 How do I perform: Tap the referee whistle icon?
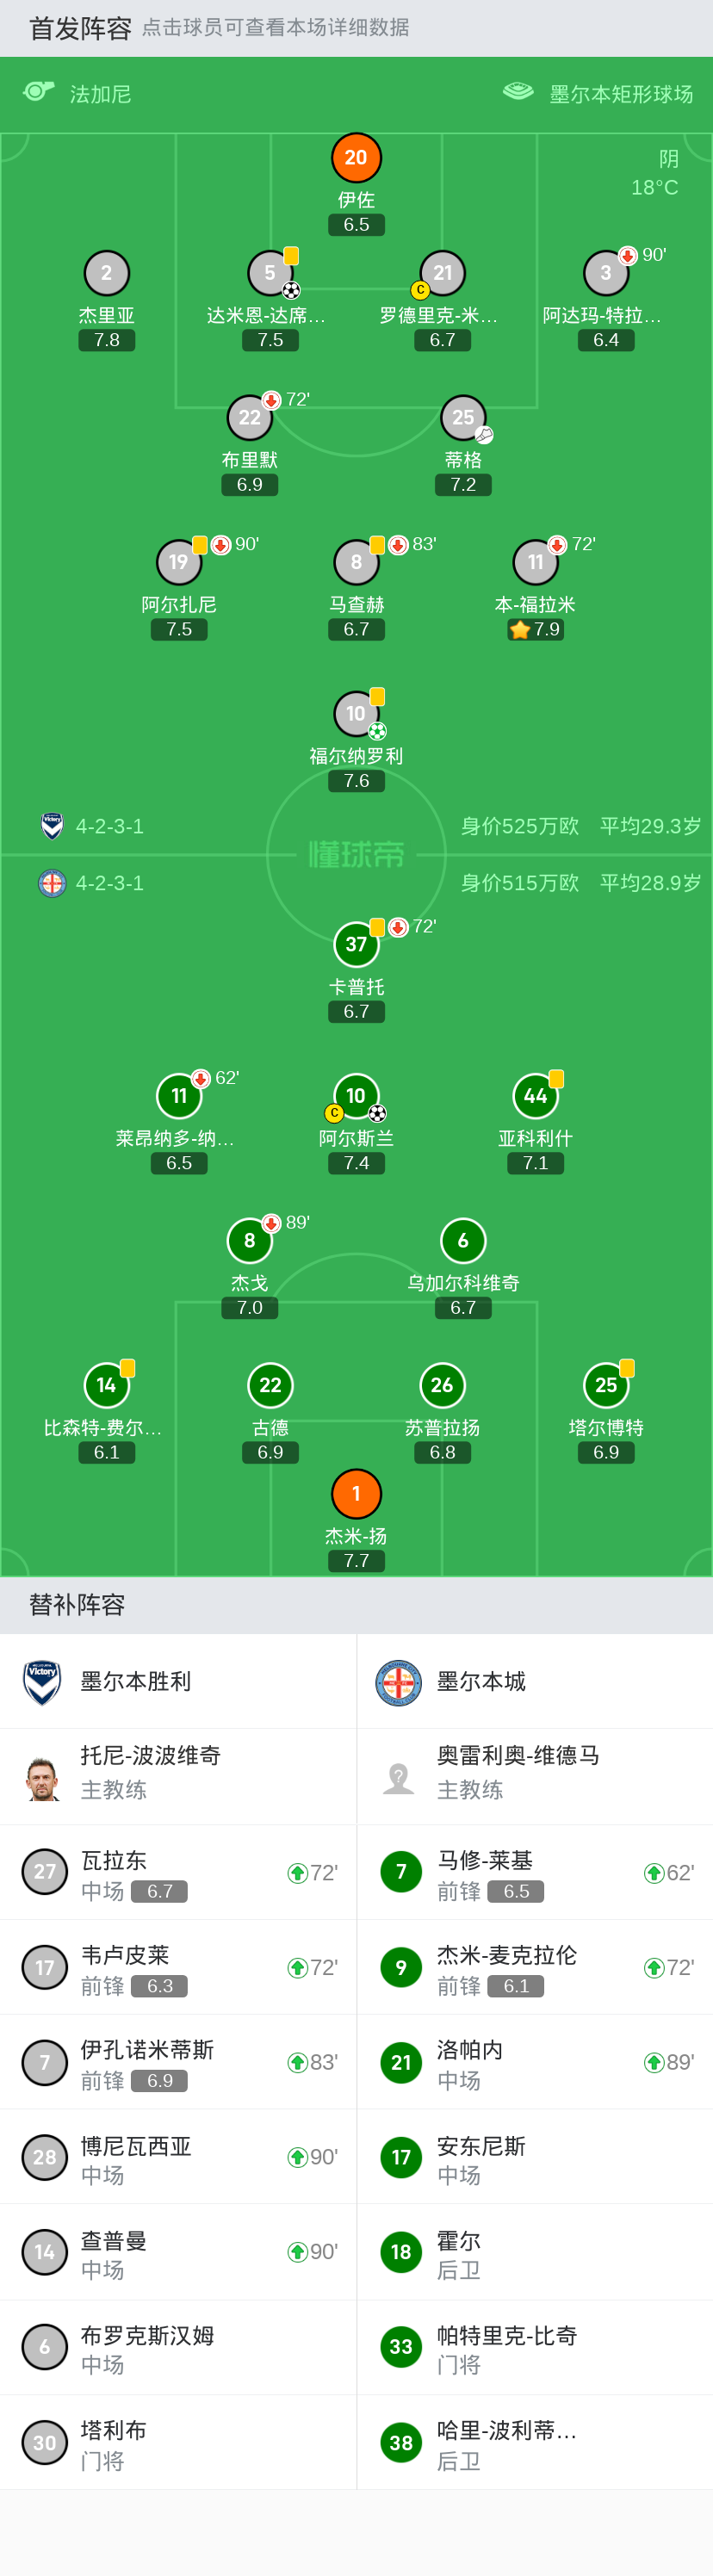(39, 93)
